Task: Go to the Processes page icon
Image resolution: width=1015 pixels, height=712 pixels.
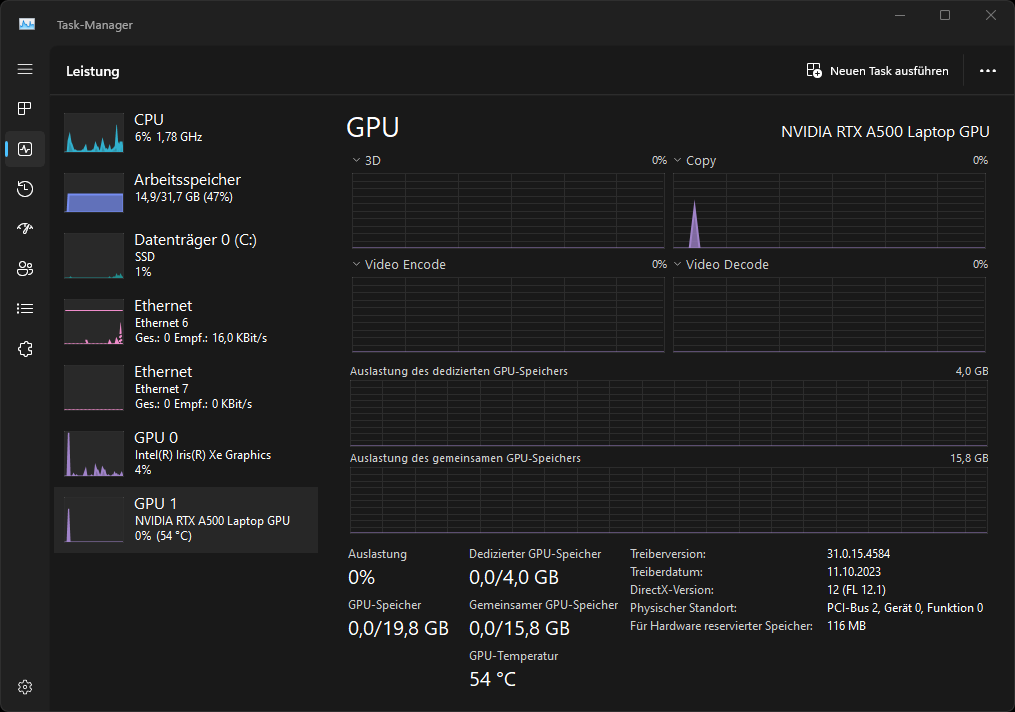Action: pos(25,109)
